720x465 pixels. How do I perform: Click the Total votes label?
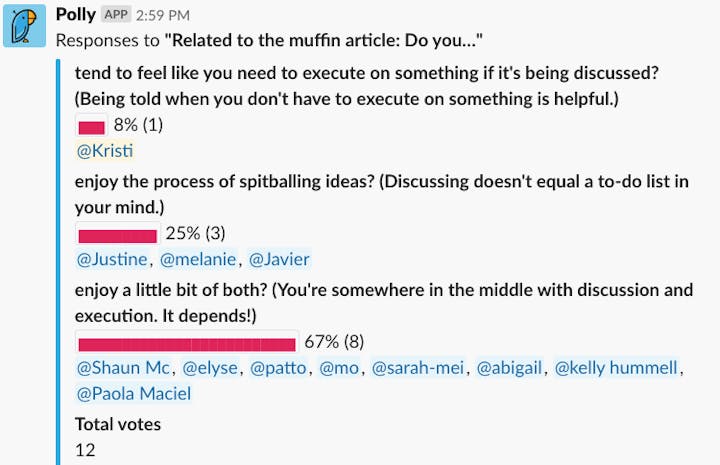coord(118,424)
